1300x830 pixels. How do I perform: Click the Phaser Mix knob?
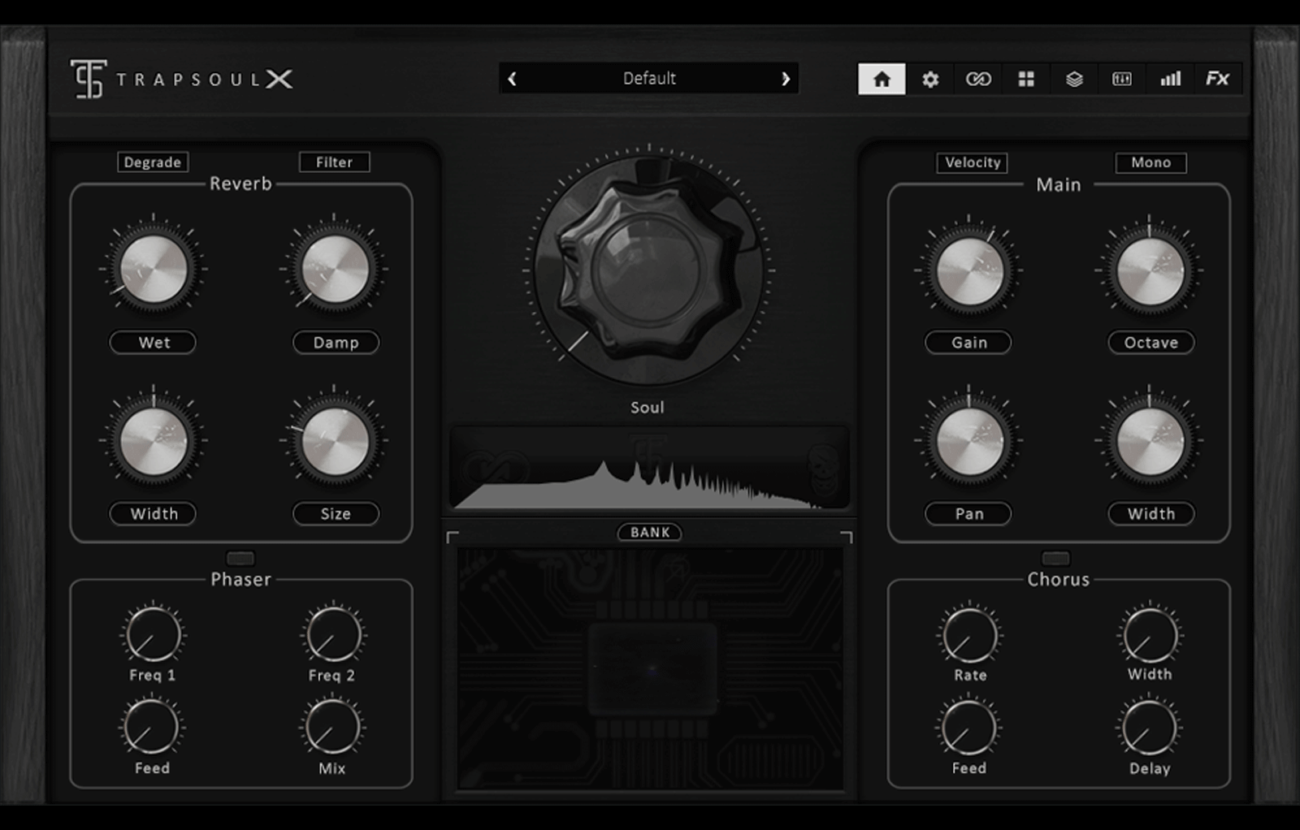(332, 728)
